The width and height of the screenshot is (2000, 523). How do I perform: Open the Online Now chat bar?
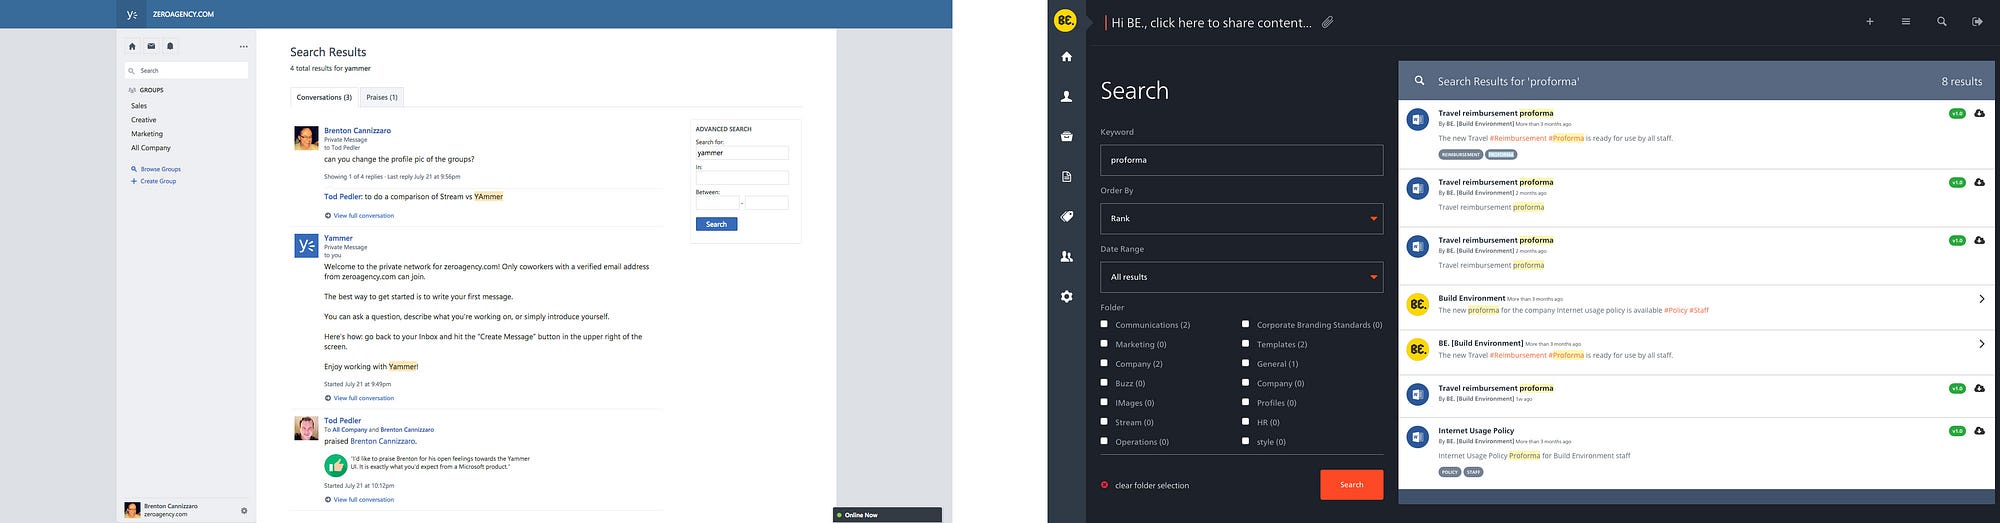click(x=887, y=515)
